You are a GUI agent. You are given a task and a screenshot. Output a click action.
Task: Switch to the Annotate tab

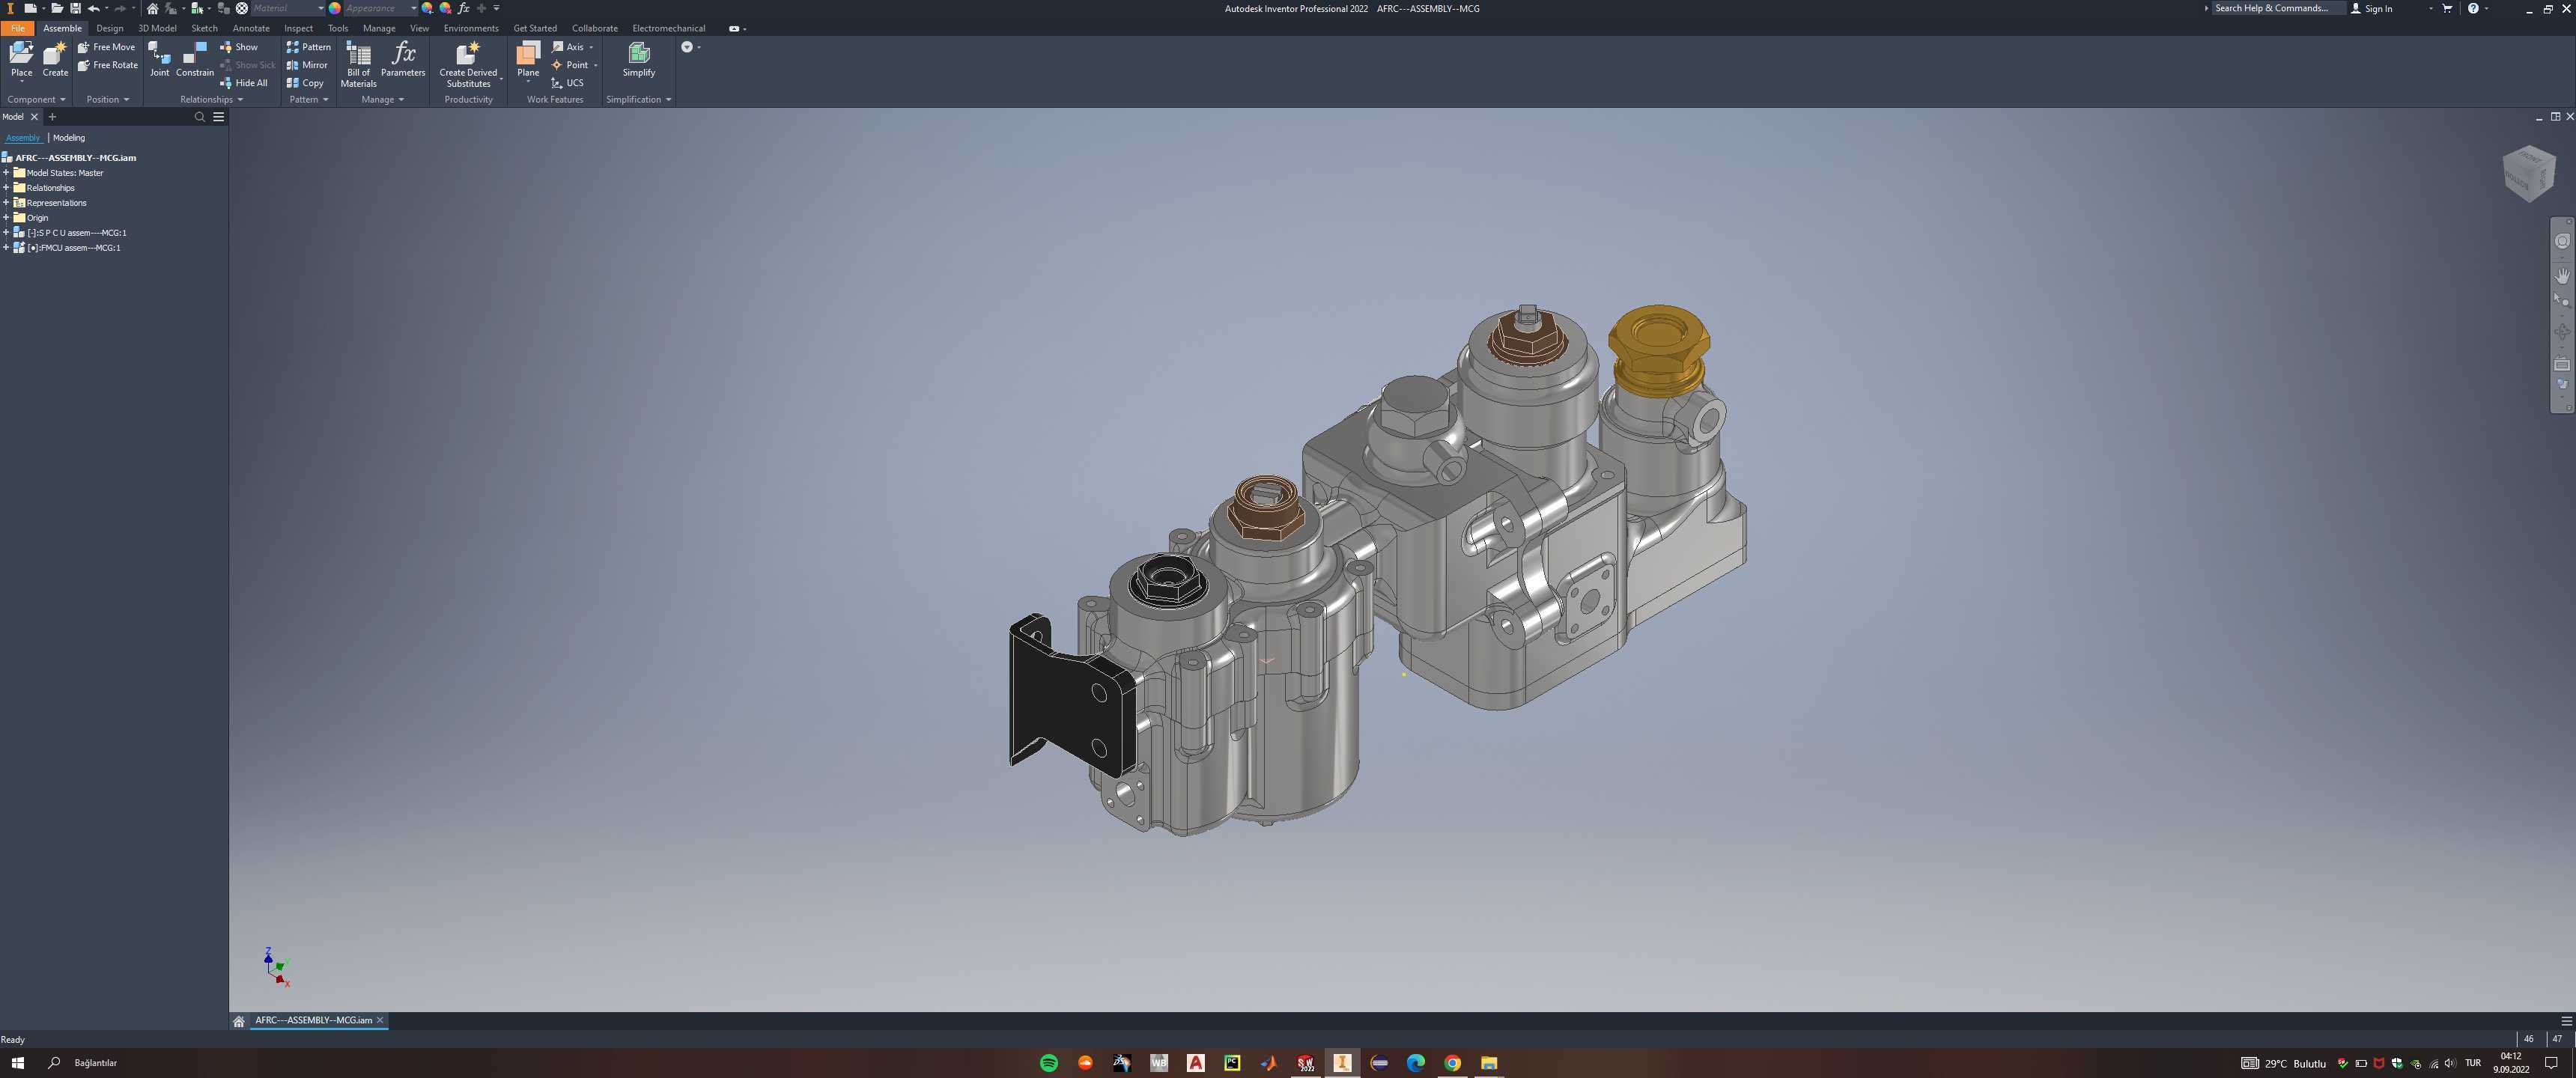251,28
